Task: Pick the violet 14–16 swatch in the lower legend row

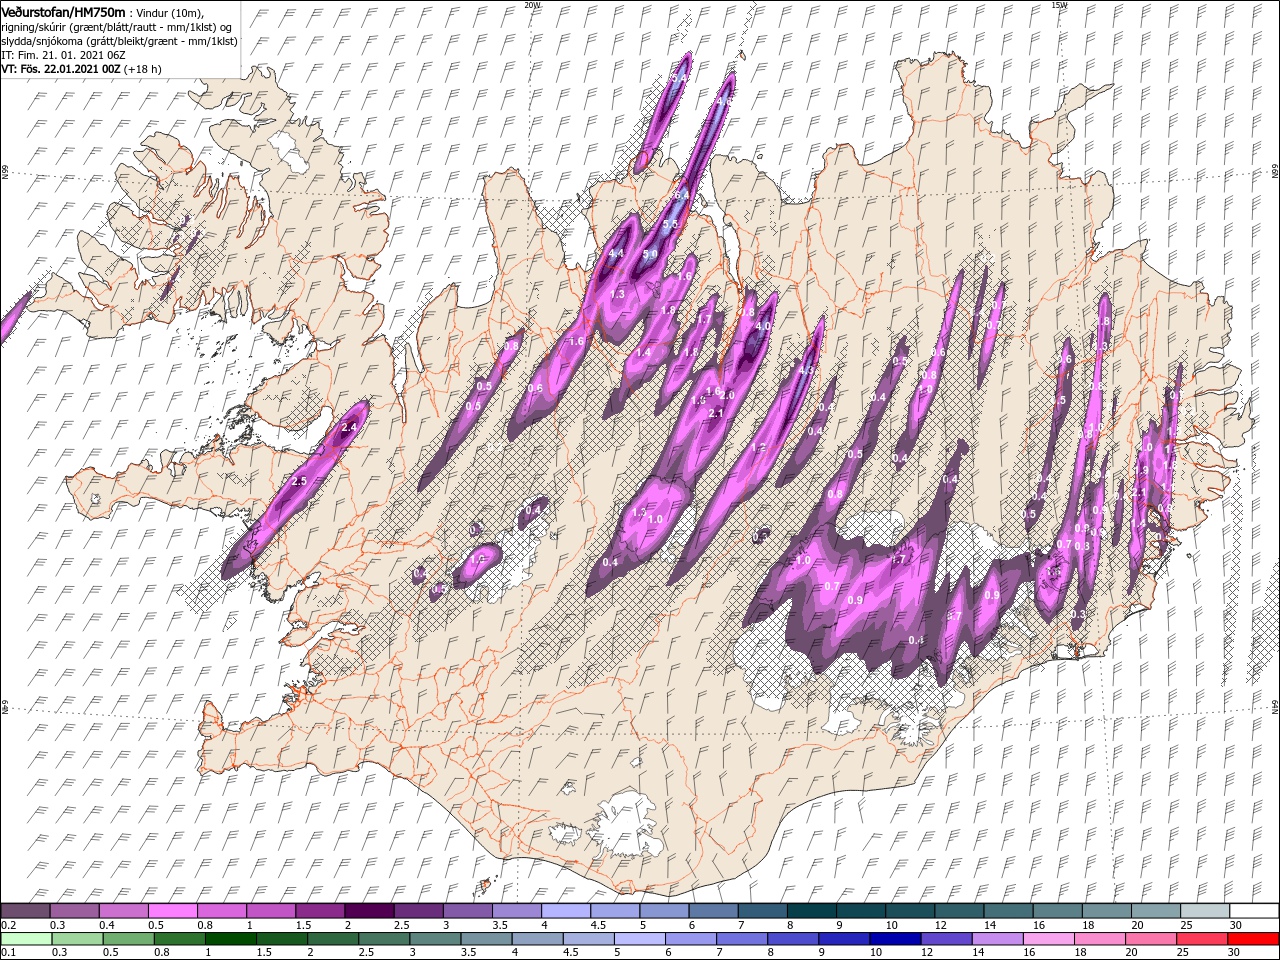Action: 997,939
